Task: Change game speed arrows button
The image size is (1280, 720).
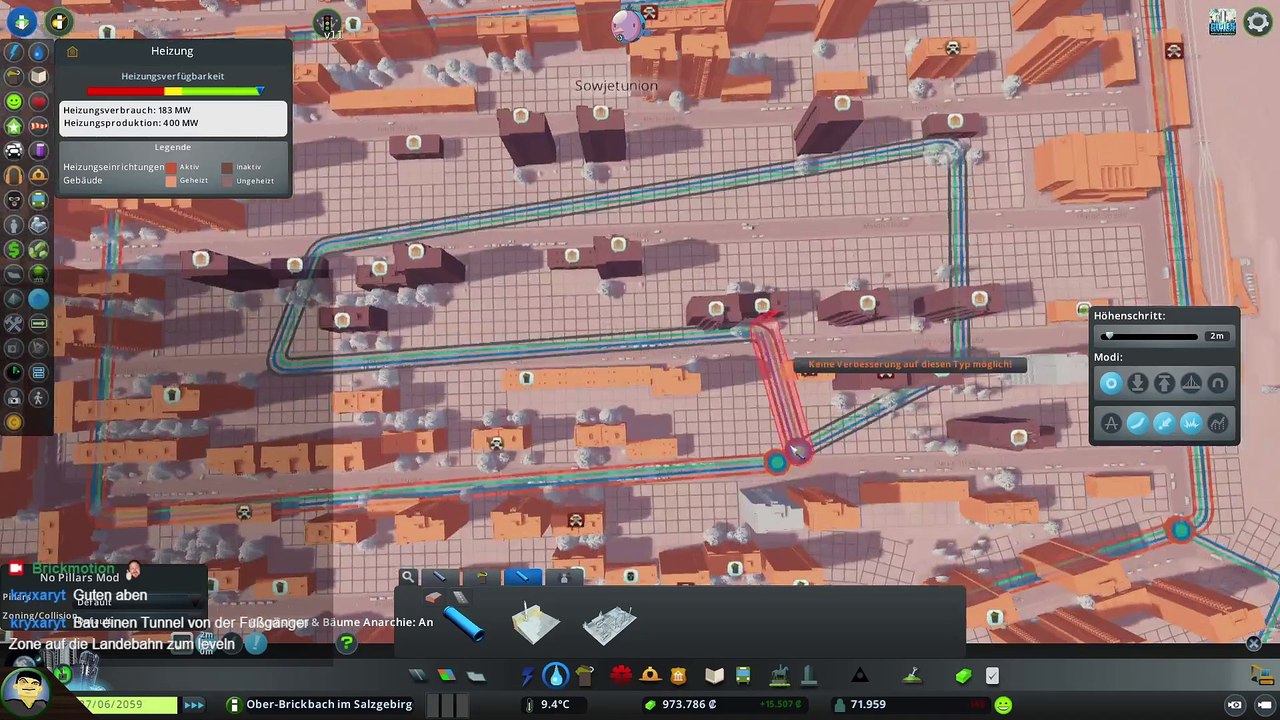Action: pyautogui.click(x=194, y=705)
